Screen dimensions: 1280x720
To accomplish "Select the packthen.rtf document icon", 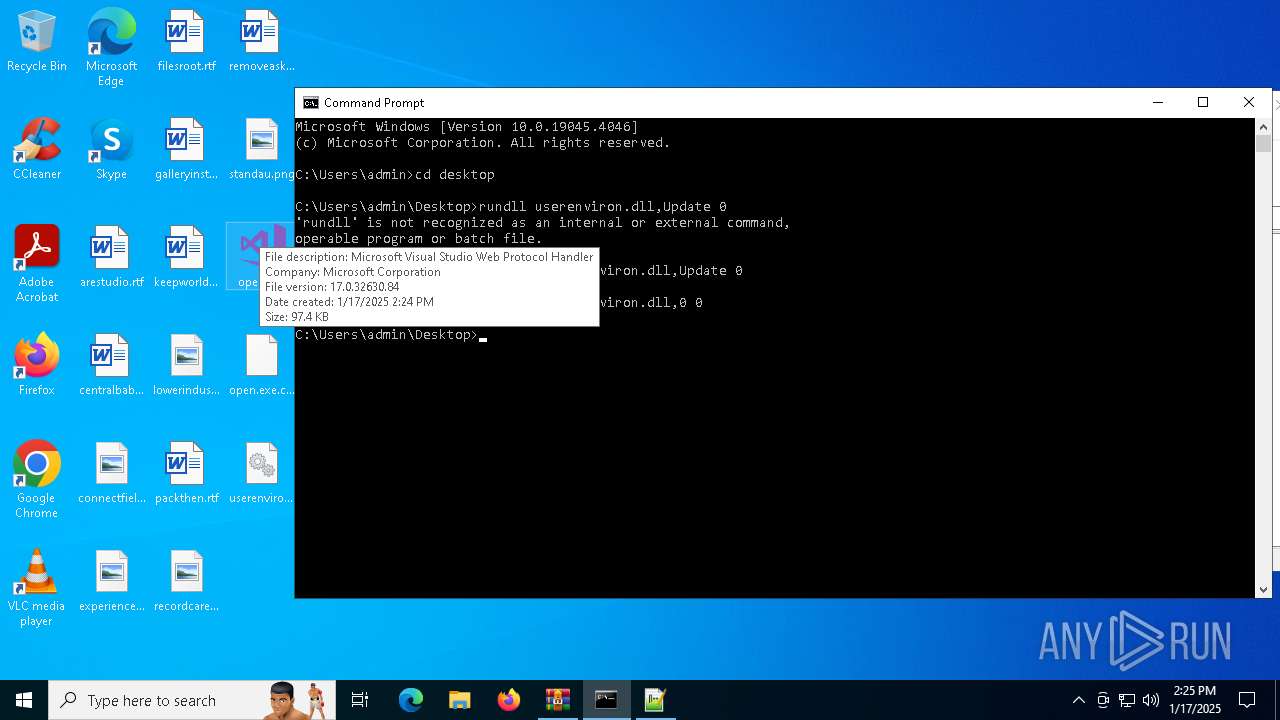I will (x=186, y=474).
